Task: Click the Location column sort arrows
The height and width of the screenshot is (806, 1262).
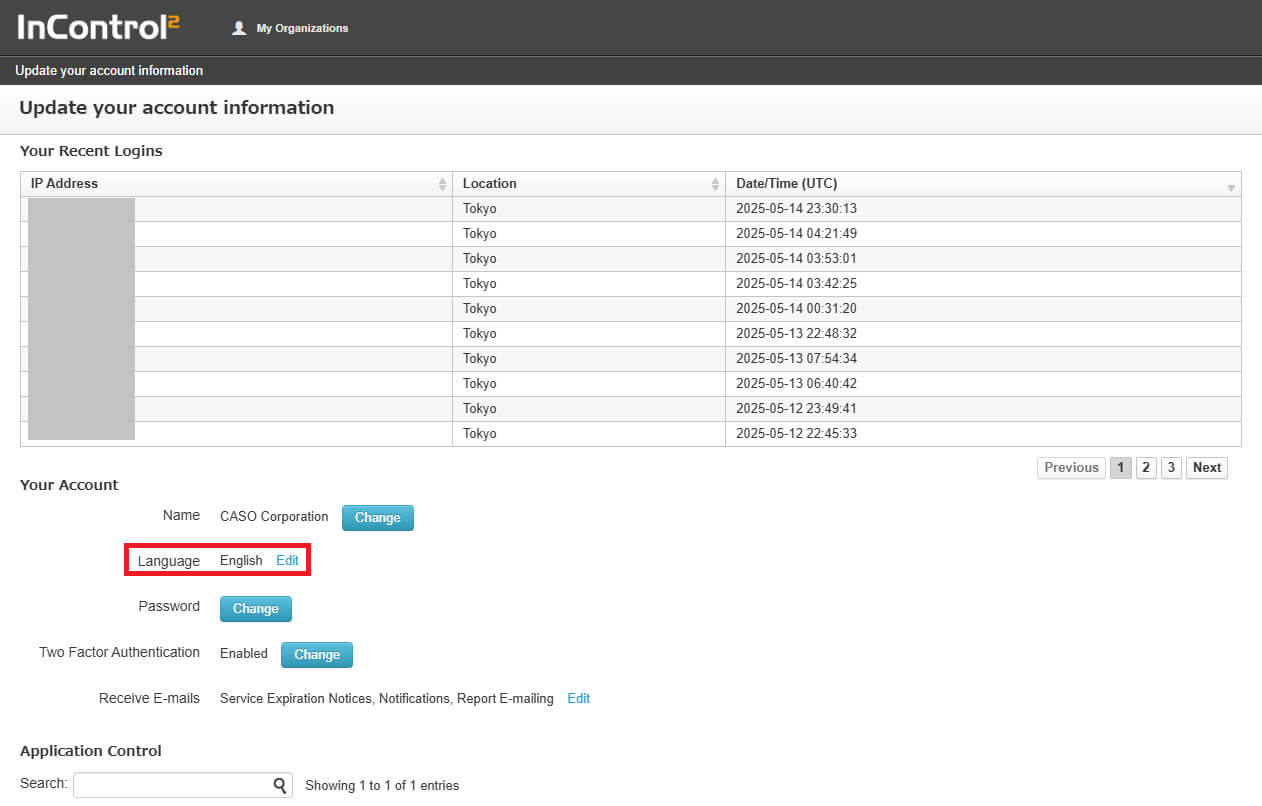Action: (x=715, y=184)
